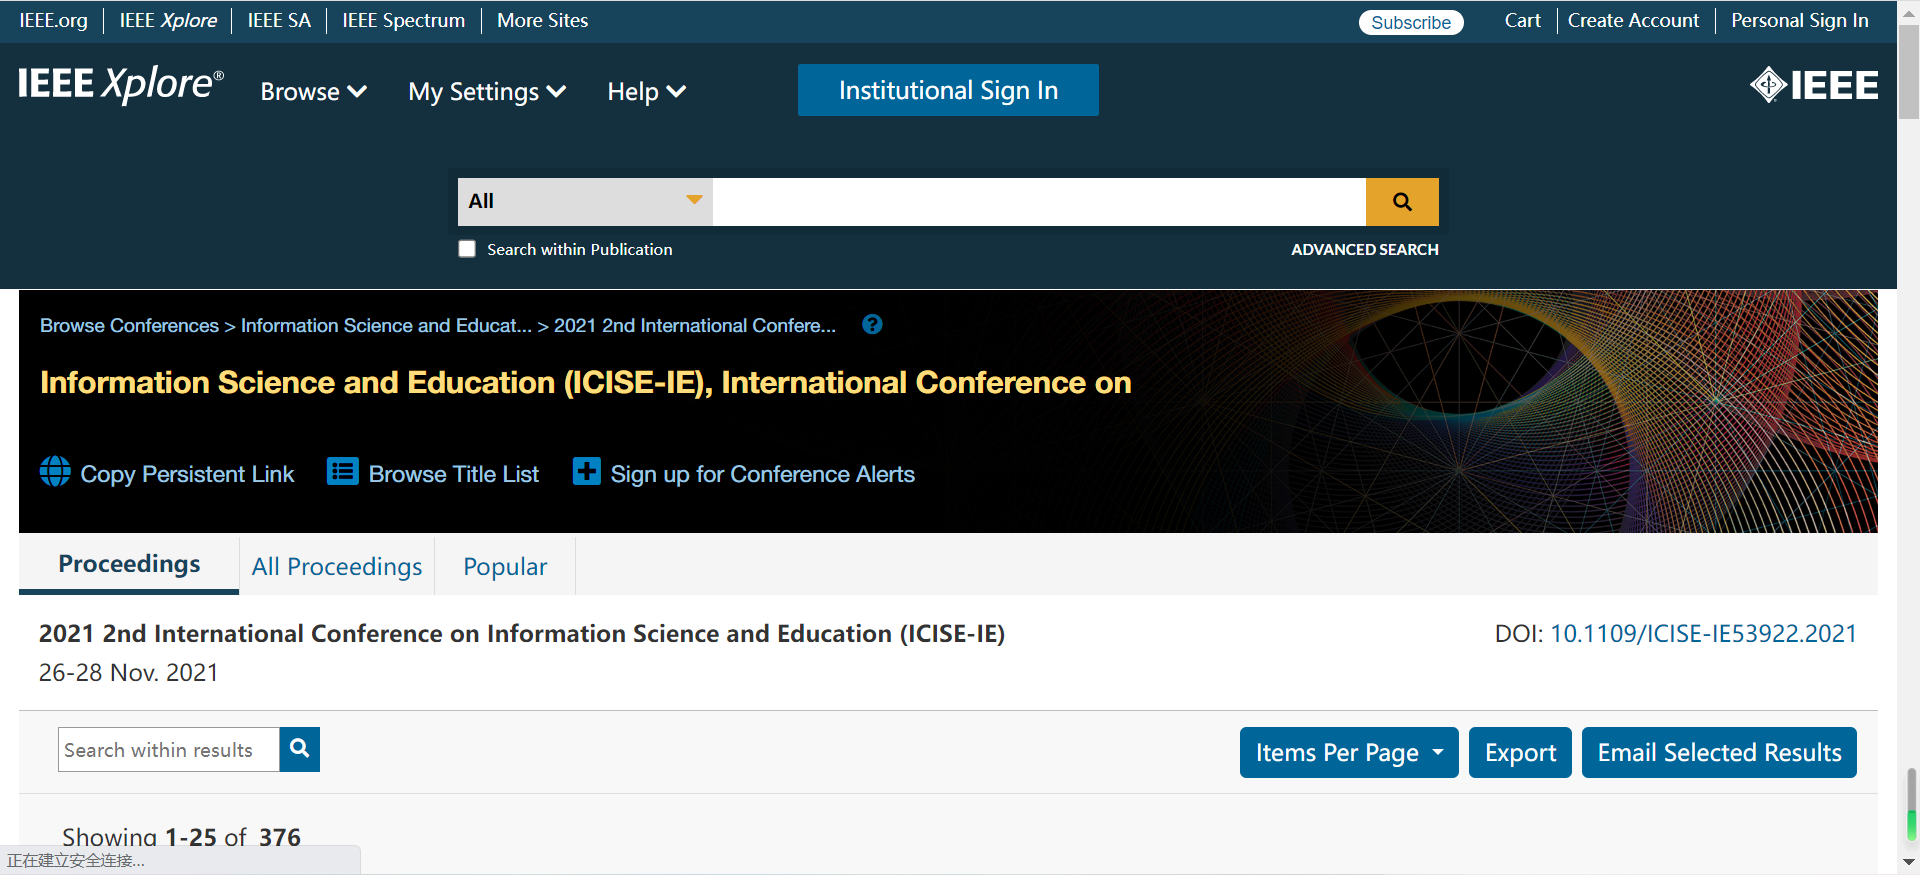
Task: Click Create Account link
Action: click(x=1633, y=21)
